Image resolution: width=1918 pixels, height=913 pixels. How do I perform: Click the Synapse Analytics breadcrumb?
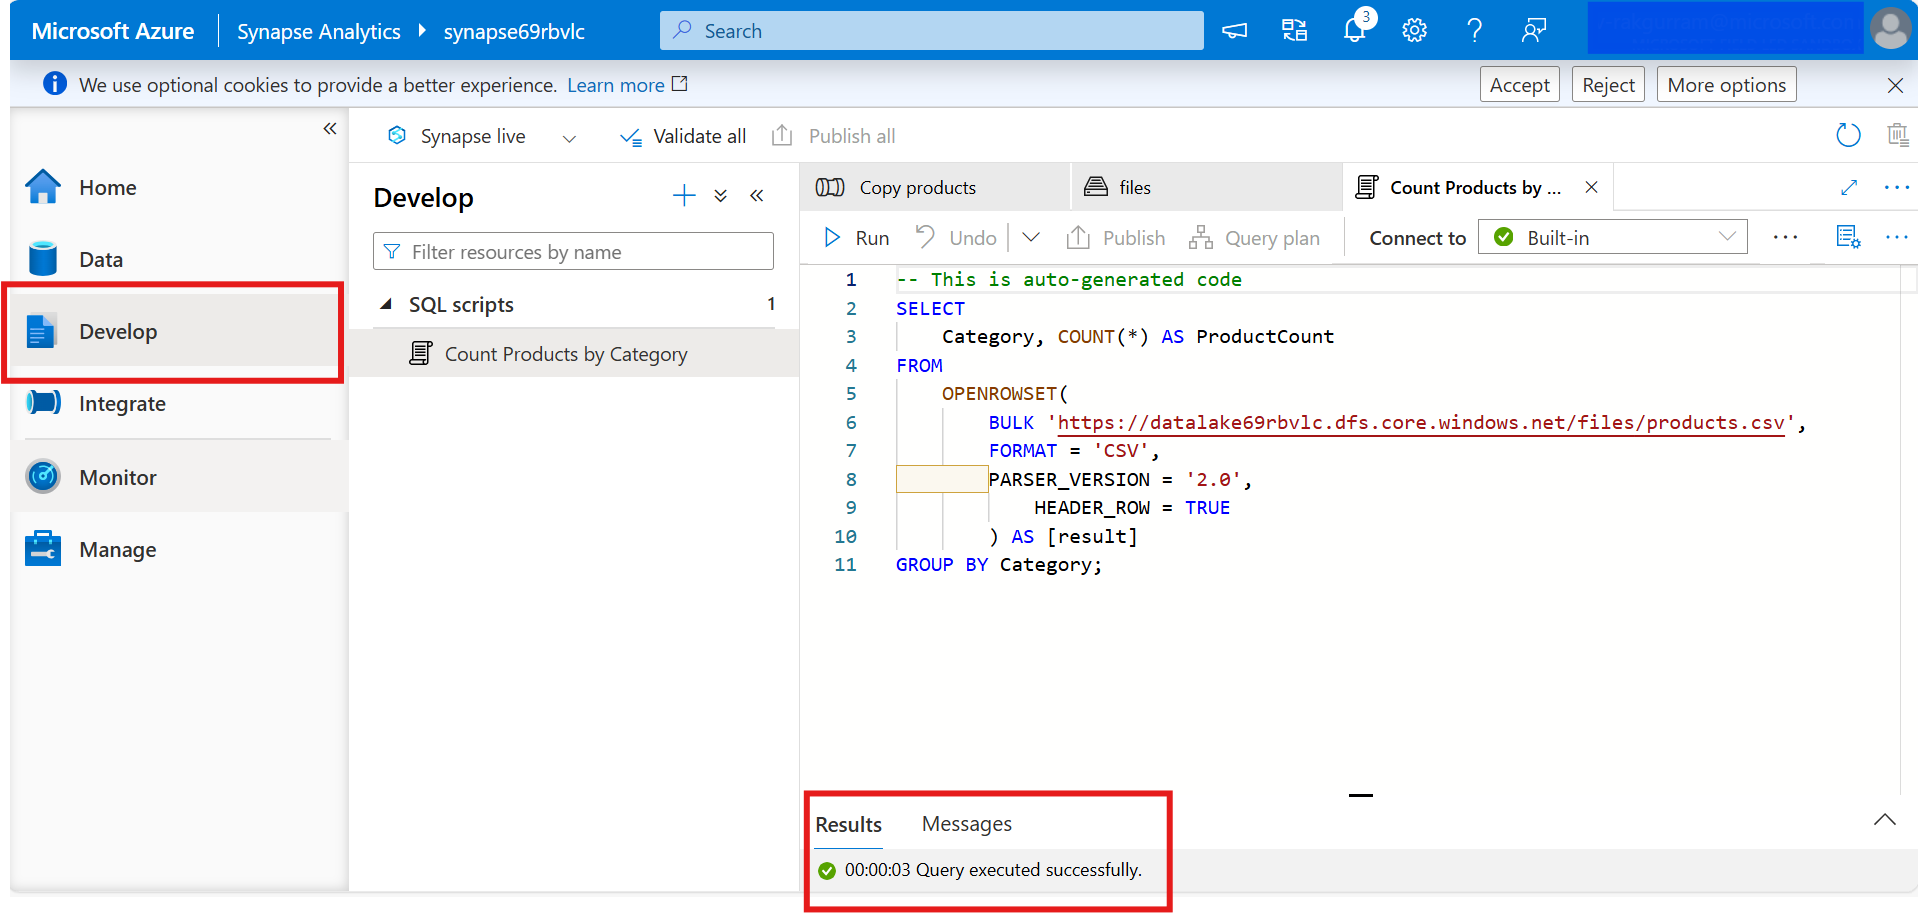coord(318,32)
